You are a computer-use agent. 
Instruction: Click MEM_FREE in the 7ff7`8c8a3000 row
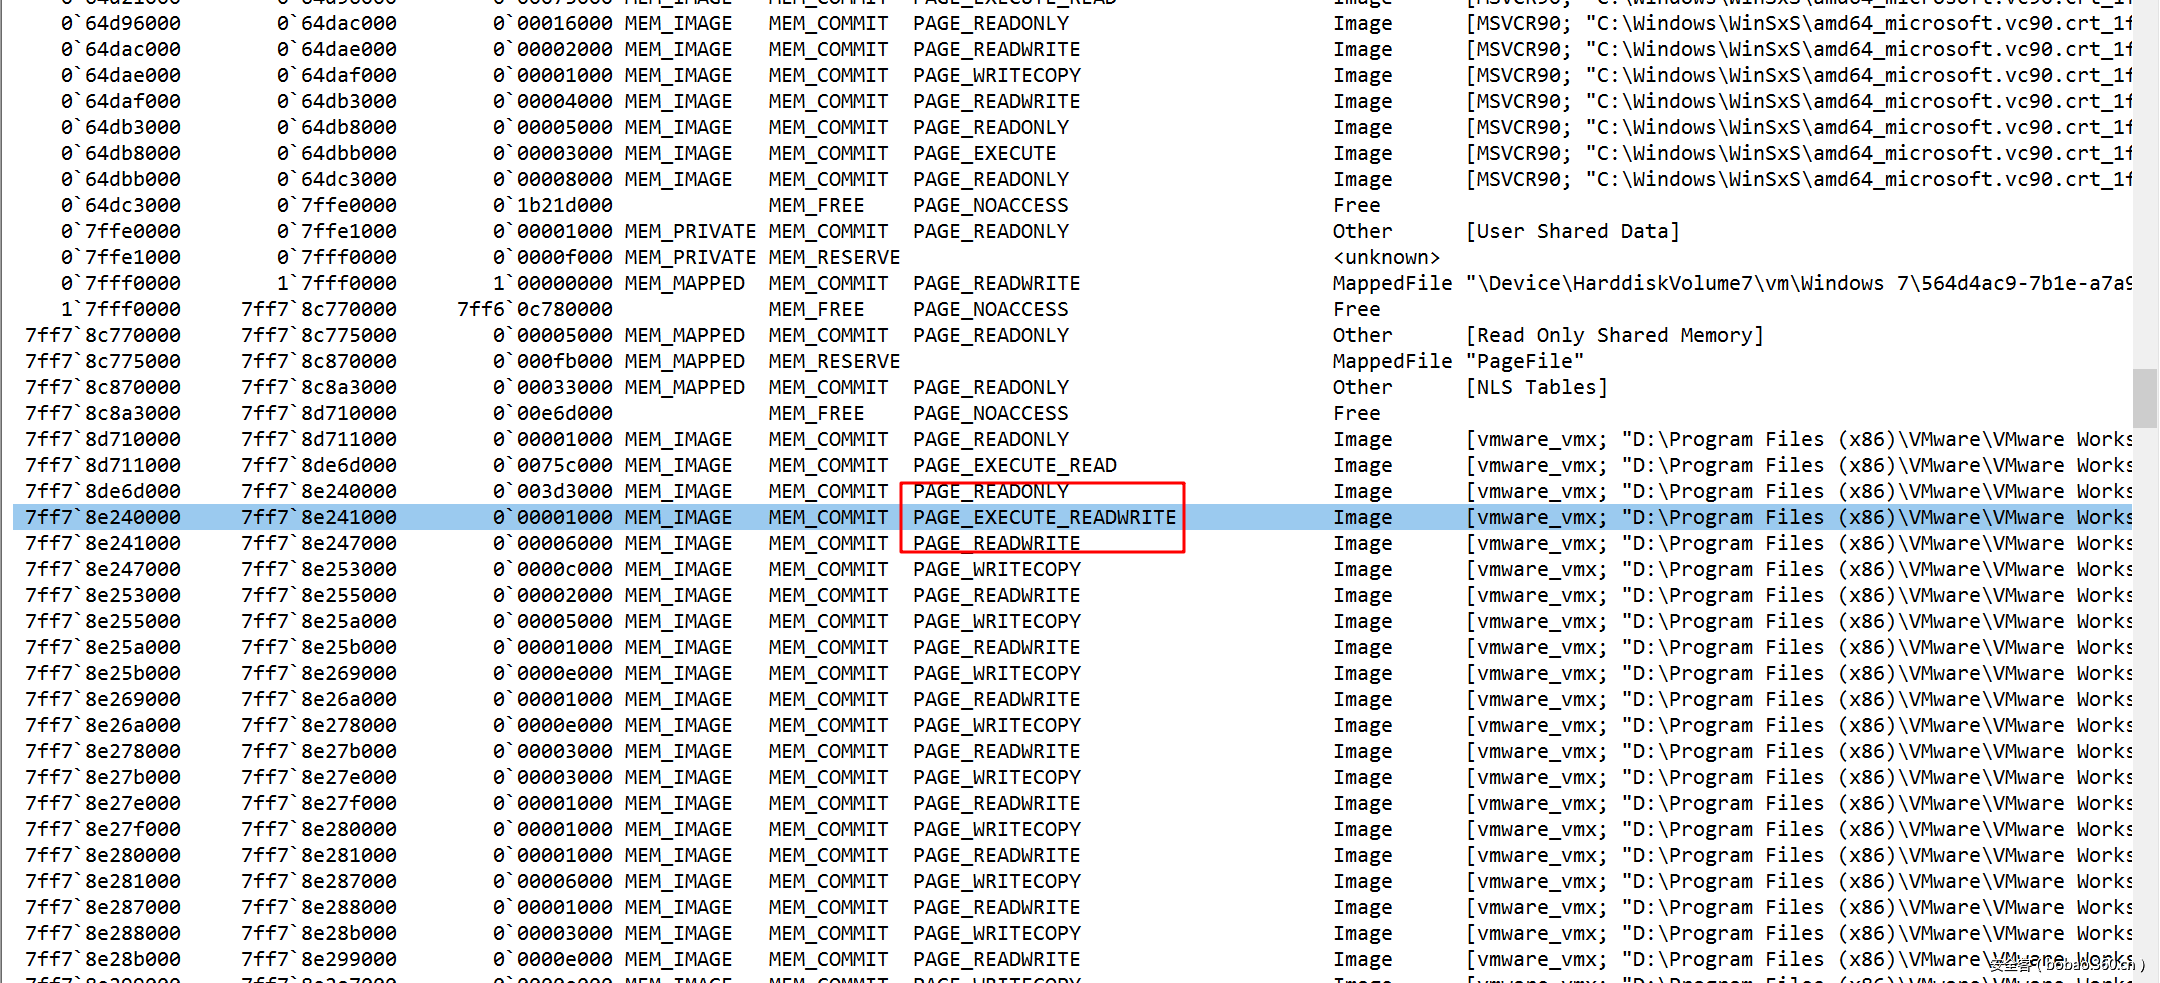coord(816,413)
